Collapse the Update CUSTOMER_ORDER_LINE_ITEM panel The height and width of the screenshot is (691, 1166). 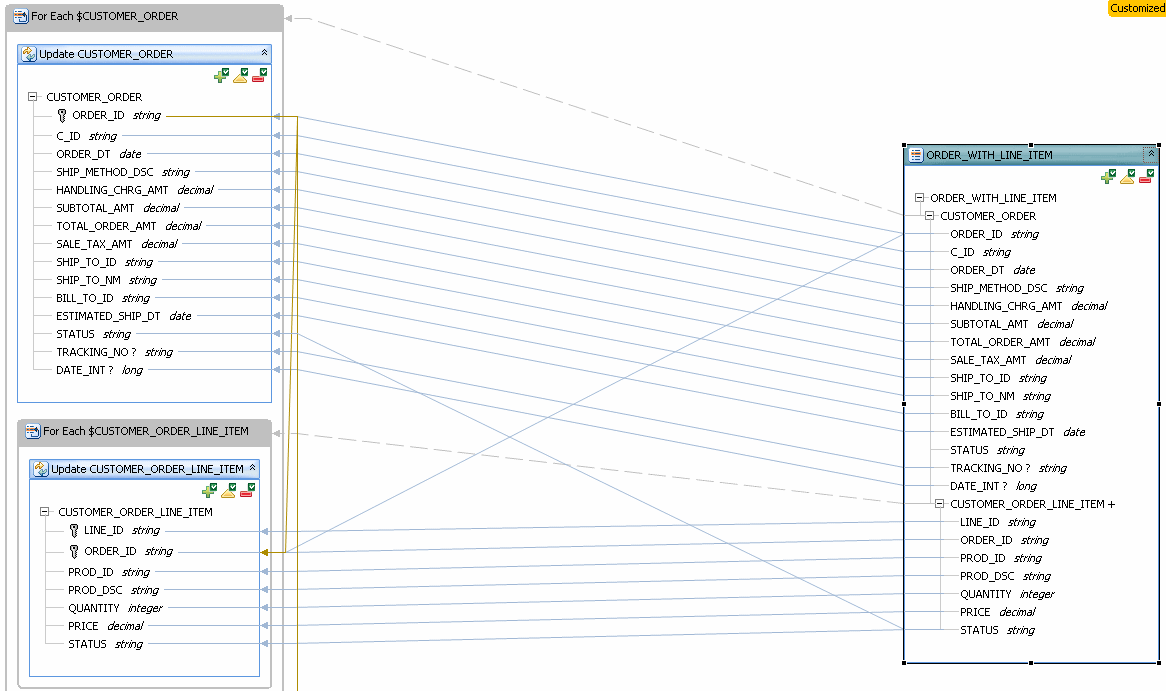[x=252, y=468]
